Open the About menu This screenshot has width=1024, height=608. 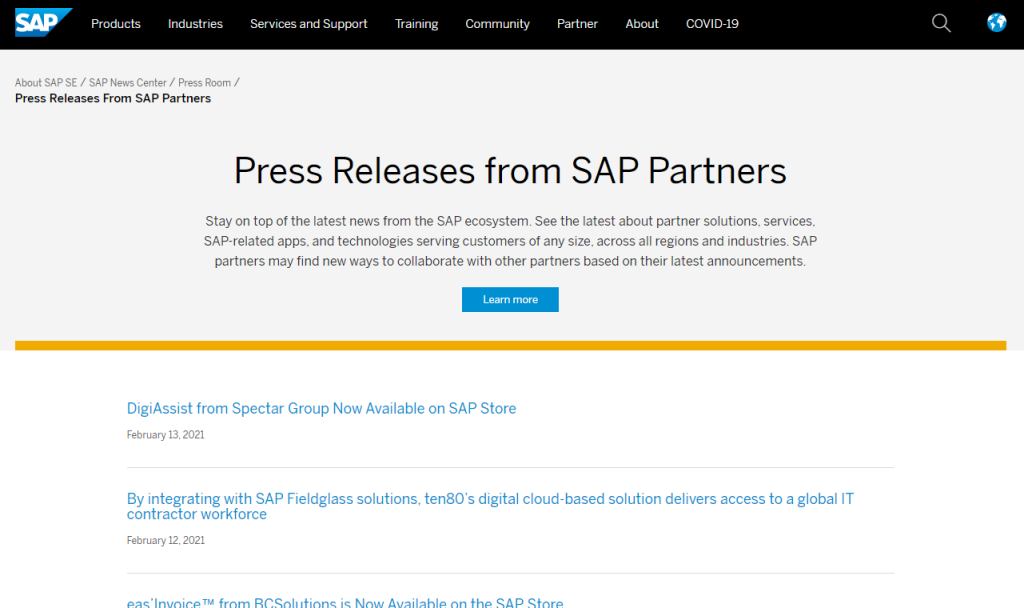tap(642, 24)
